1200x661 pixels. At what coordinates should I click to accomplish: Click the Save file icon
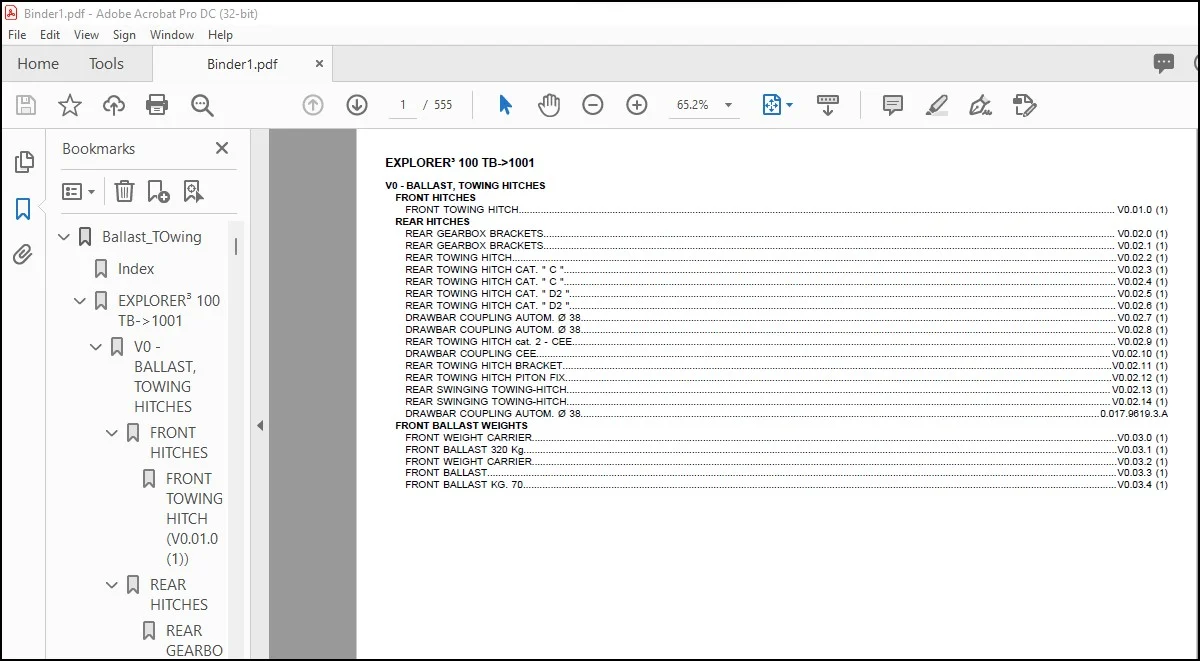(26, 105)
